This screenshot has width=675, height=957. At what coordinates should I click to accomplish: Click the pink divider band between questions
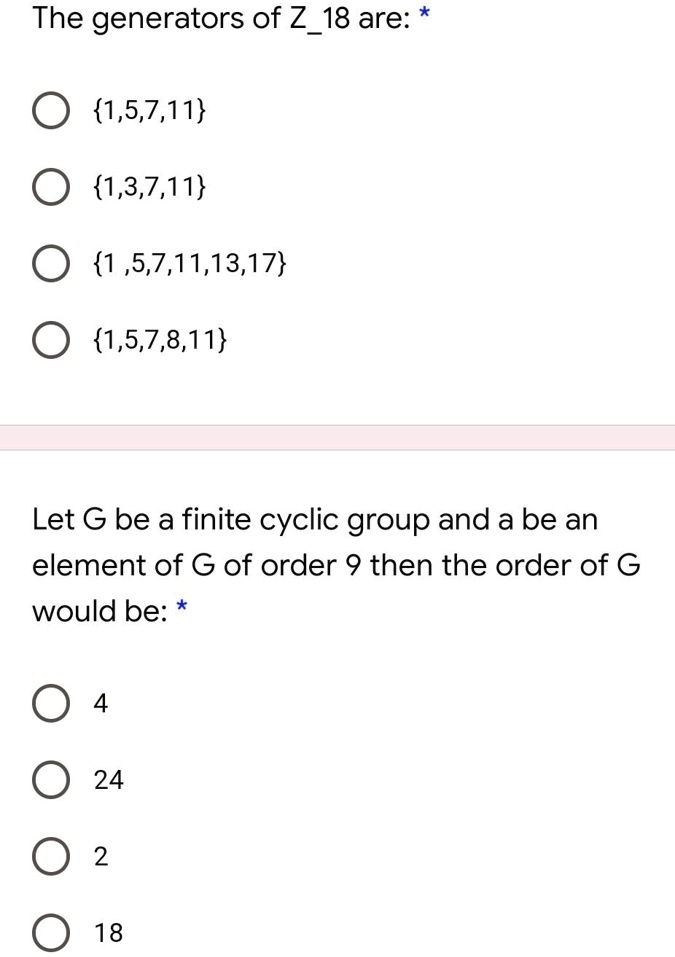click(x=337, y=437)
